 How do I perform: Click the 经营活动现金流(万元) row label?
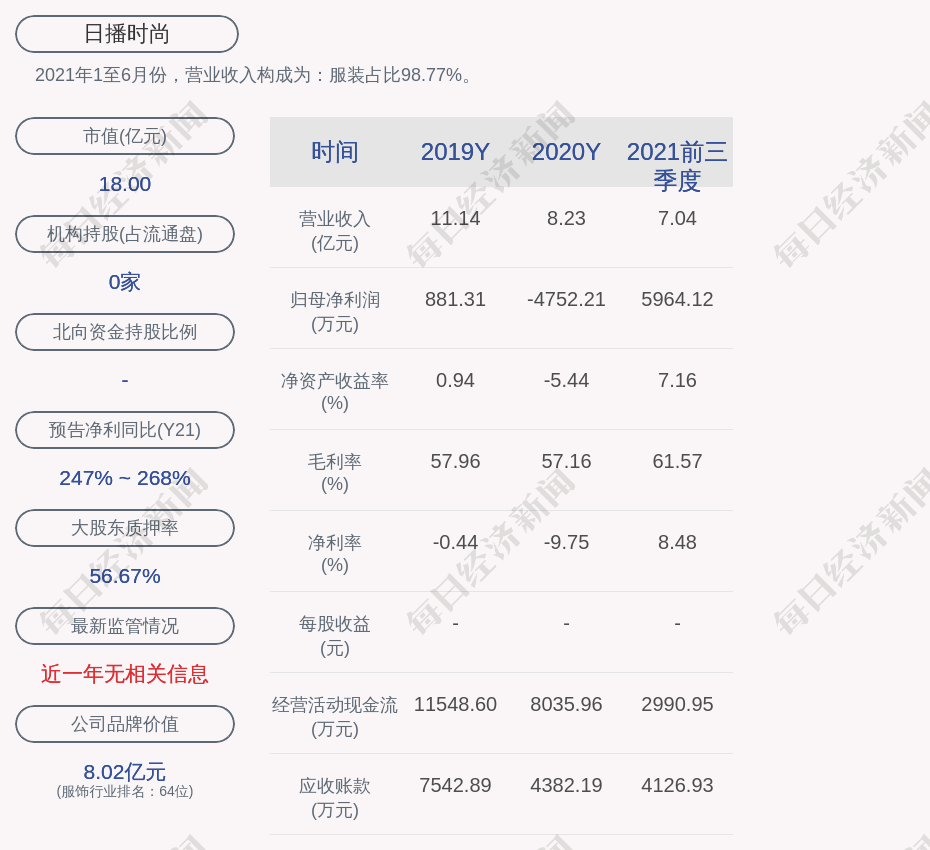click(x=335, y=717)
